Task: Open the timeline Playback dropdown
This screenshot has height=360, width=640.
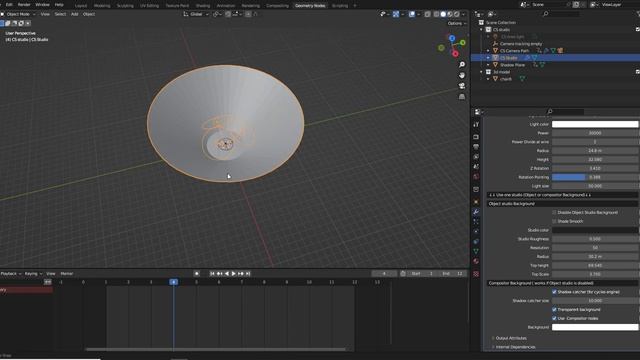Action: tap(10, 273)
